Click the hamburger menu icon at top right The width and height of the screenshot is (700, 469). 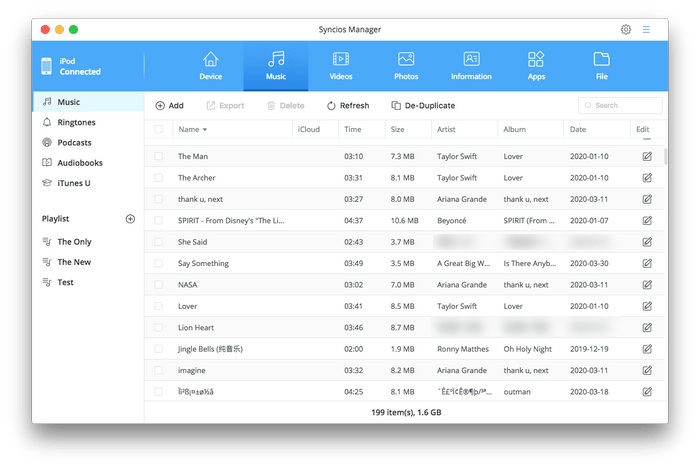tap(646, 30)
